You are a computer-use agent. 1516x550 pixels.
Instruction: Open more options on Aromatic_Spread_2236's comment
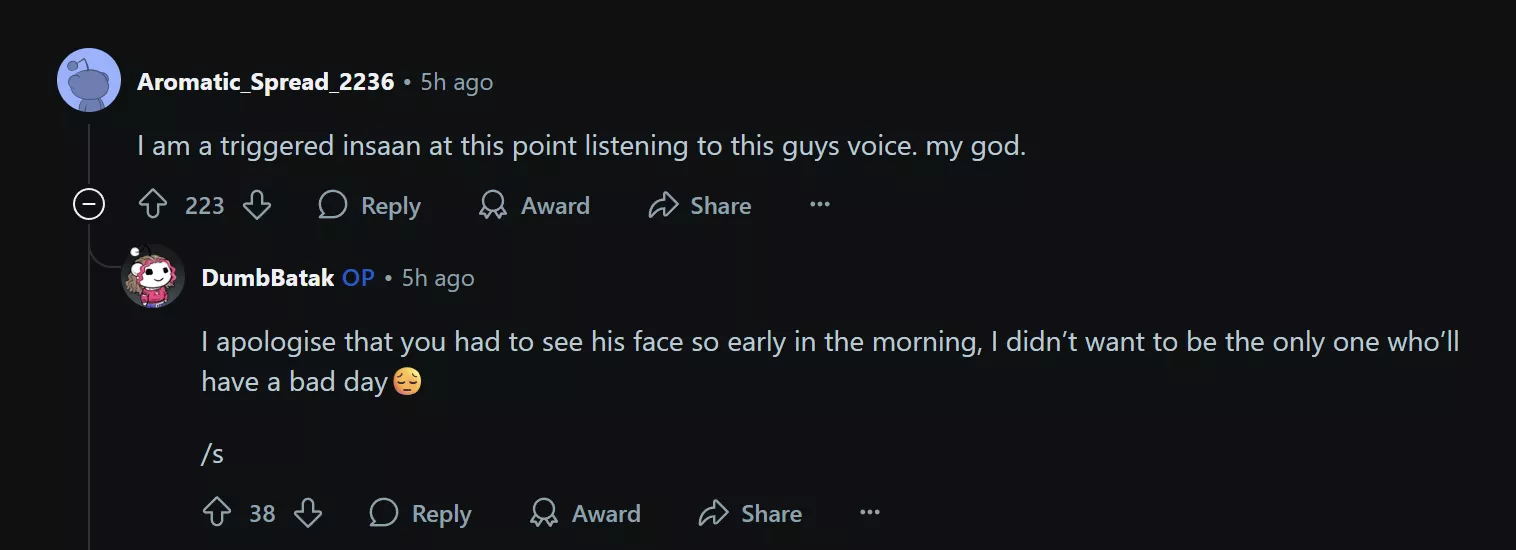pyautogui.click(x=820, y=206)
